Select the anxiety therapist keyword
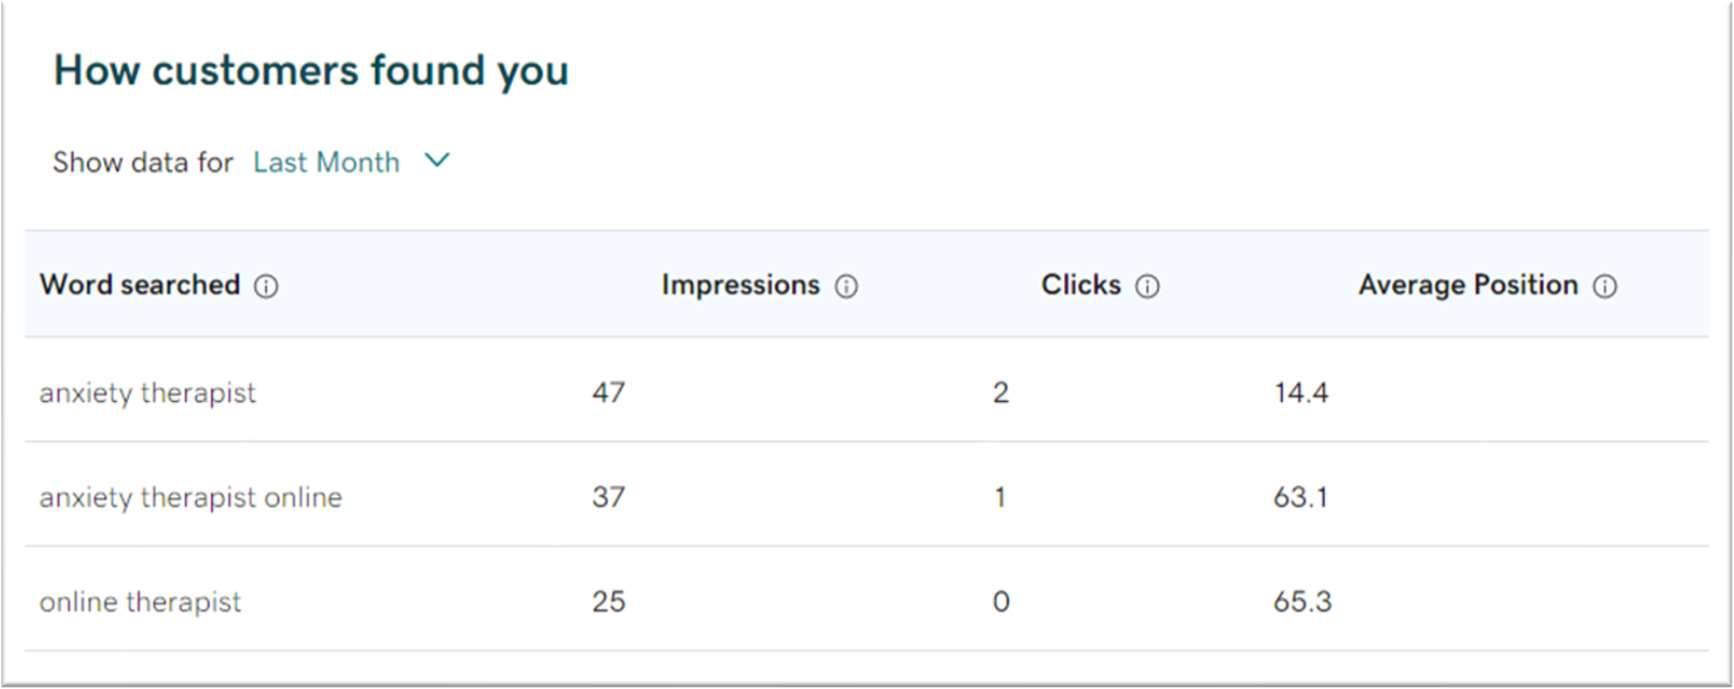 click(148, 393)
